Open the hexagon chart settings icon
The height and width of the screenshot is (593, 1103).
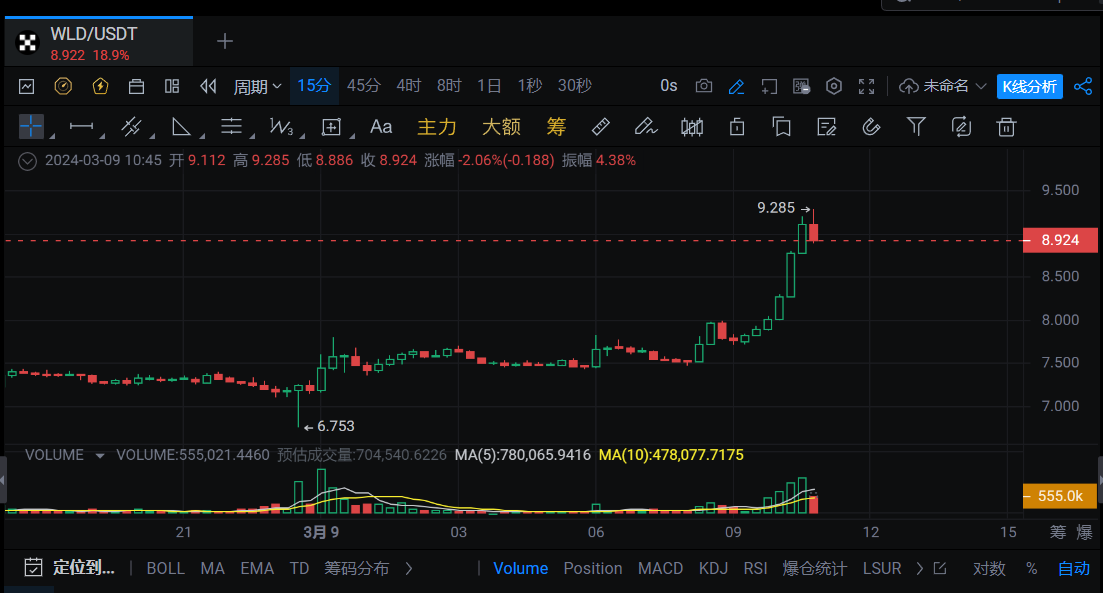point(834,86)
